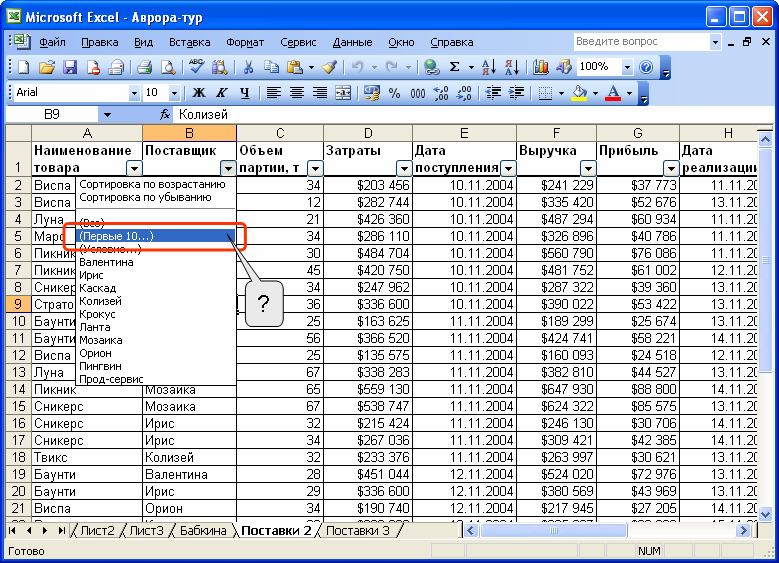
Task: Run the spelling check tool
Action: (196, 67)
